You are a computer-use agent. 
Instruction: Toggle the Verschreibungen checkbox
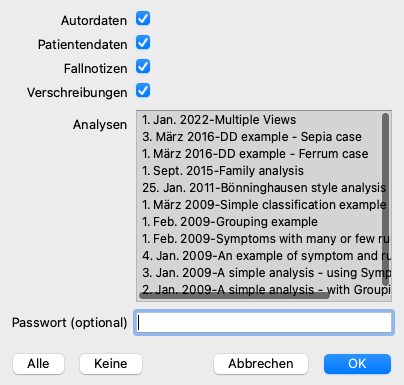[143, 91]
